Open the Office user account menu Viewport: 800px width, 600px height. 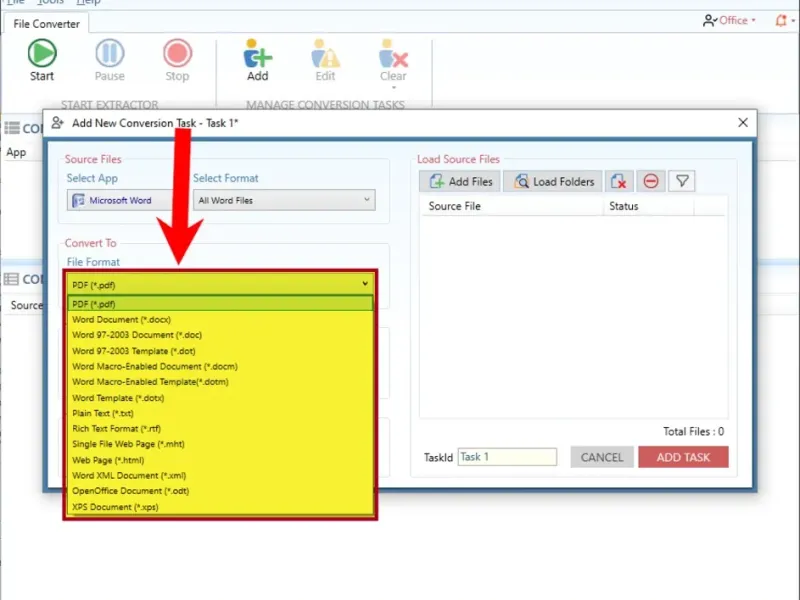pos(729,20)
